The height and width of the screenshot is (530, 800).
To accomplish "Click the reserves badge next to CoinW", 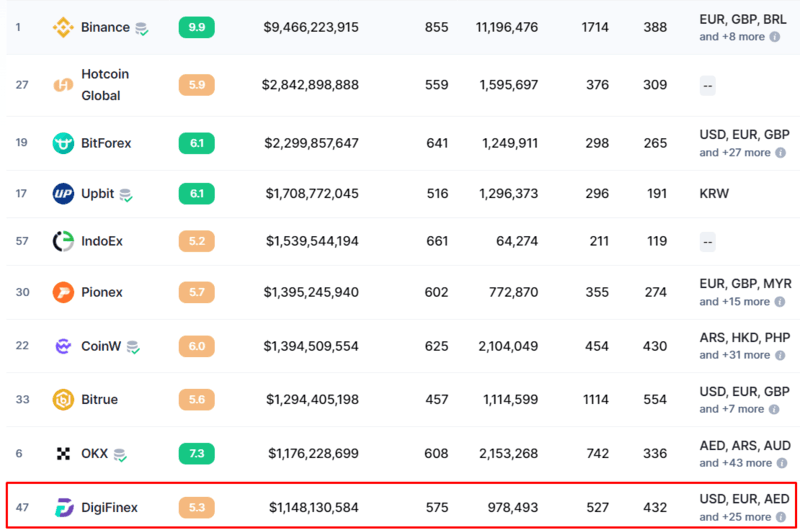I will click(x=133, y=347).
